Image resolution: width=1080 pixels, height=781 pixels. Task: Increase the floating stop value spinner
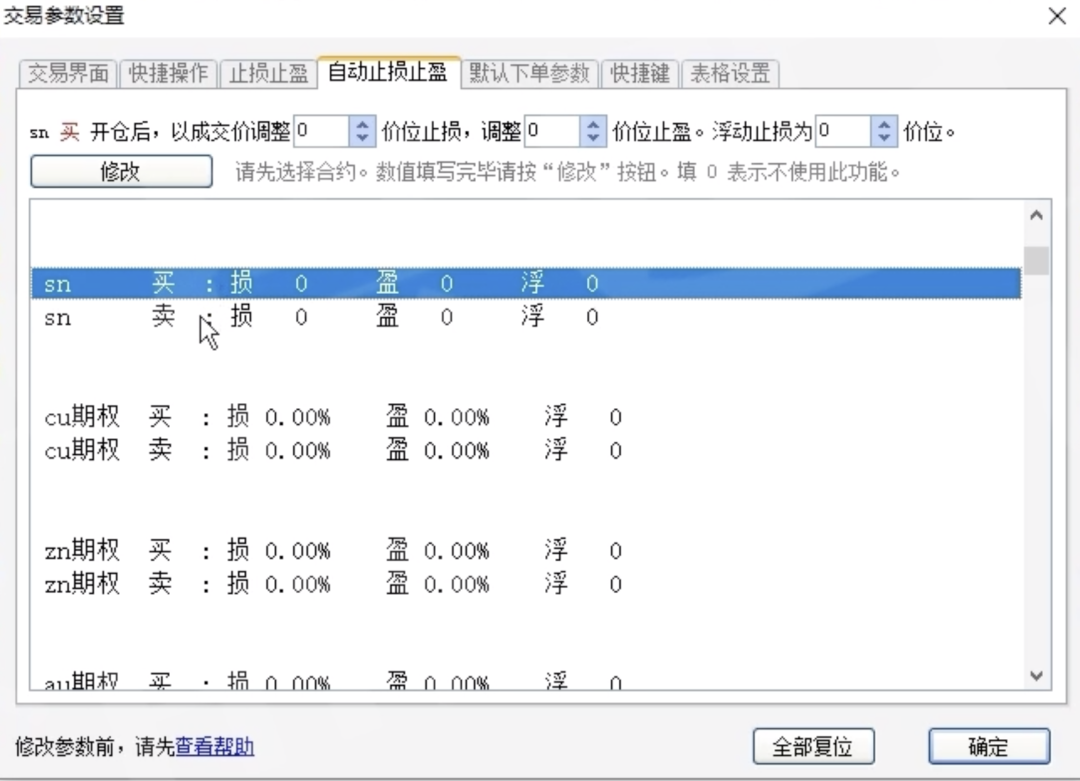pyautogui.click(x=884, y=125)
